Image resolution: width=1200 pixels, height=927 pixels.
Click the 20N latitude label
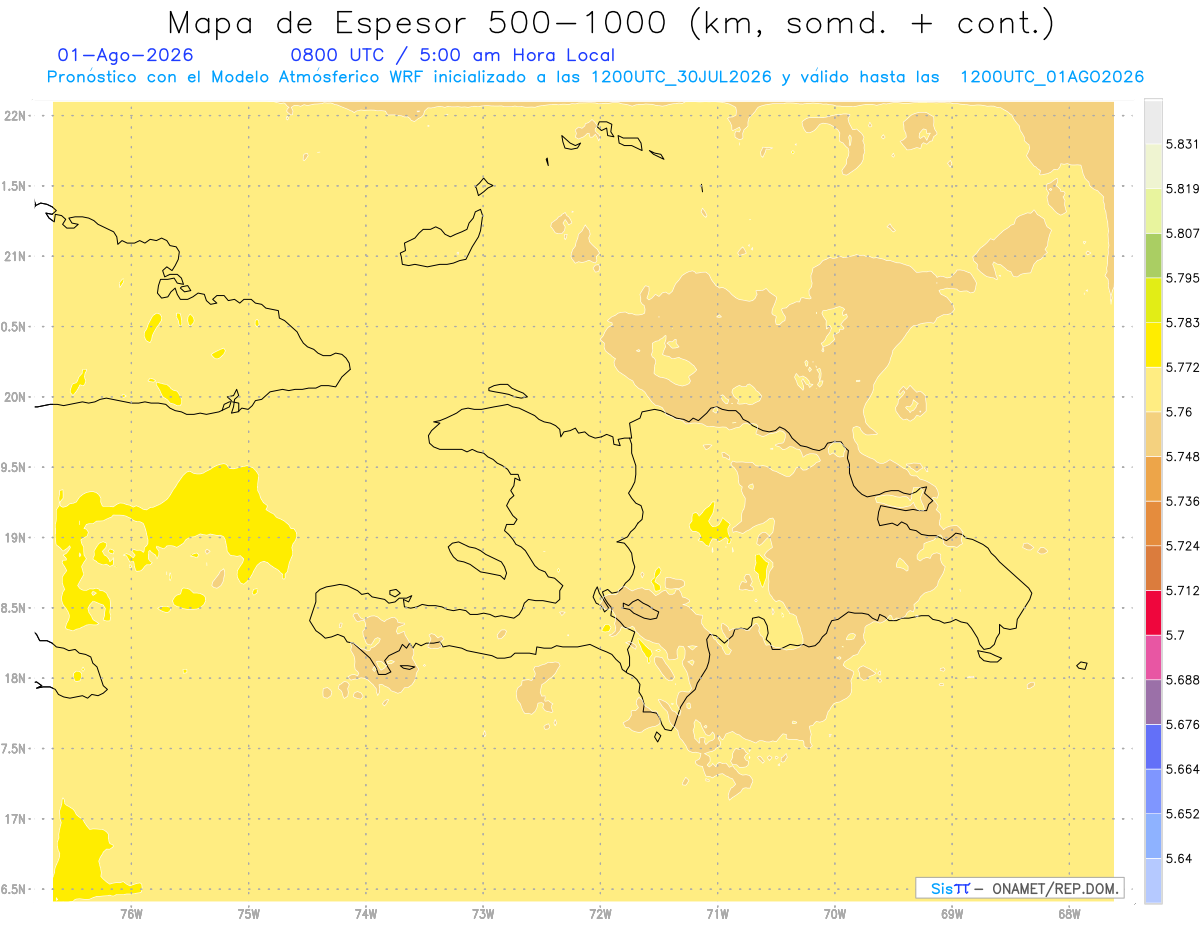[x=15, y=397]
